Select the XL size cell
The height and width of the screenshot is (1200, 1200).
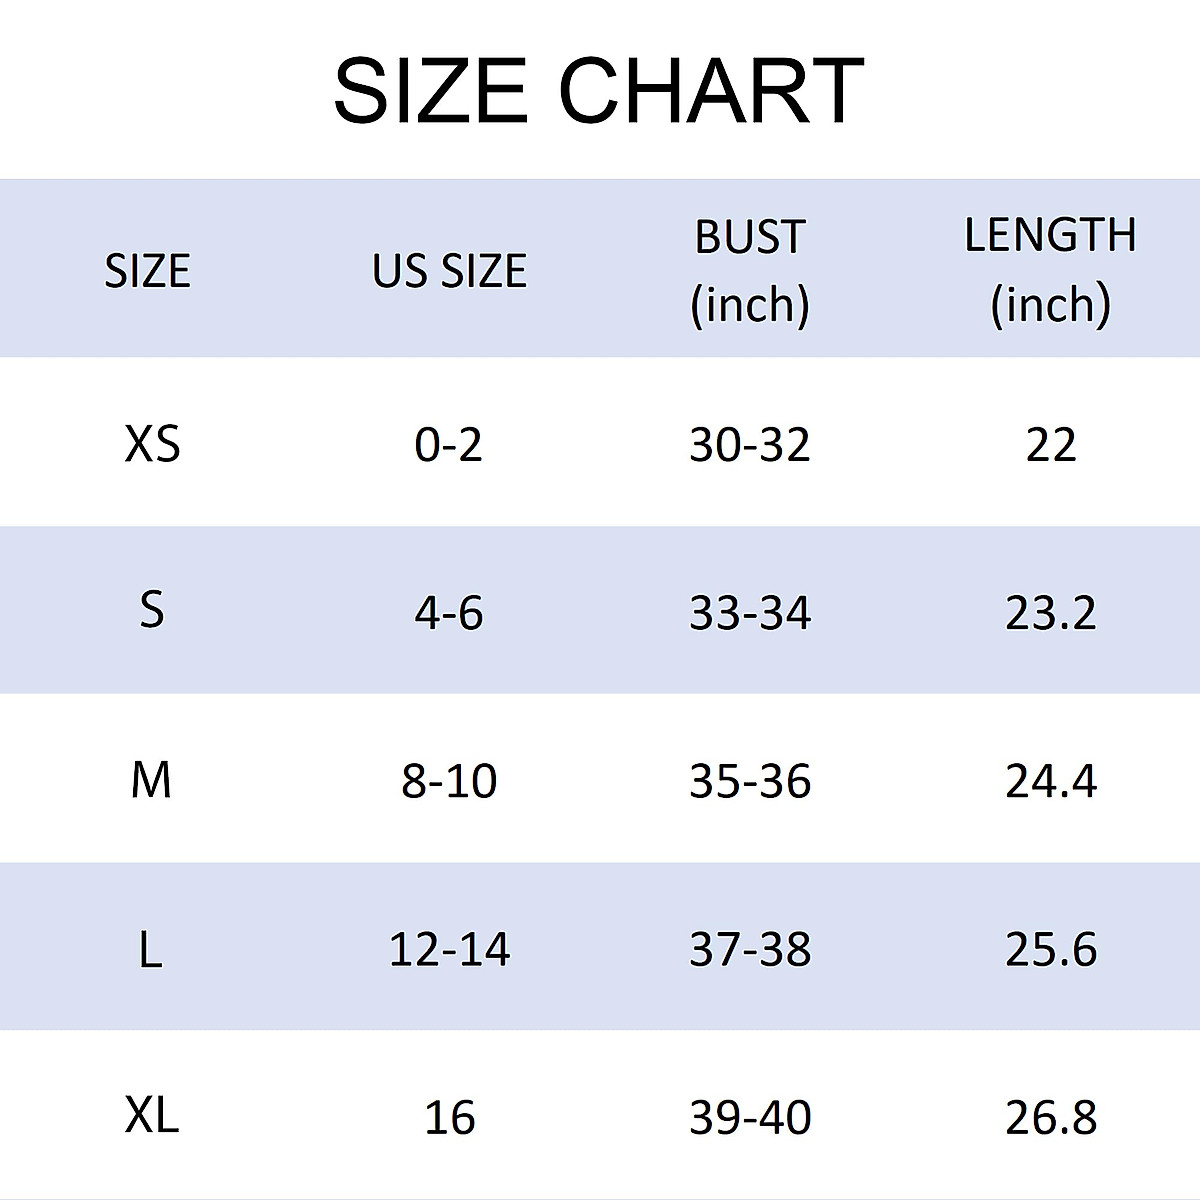[152, 1115]
